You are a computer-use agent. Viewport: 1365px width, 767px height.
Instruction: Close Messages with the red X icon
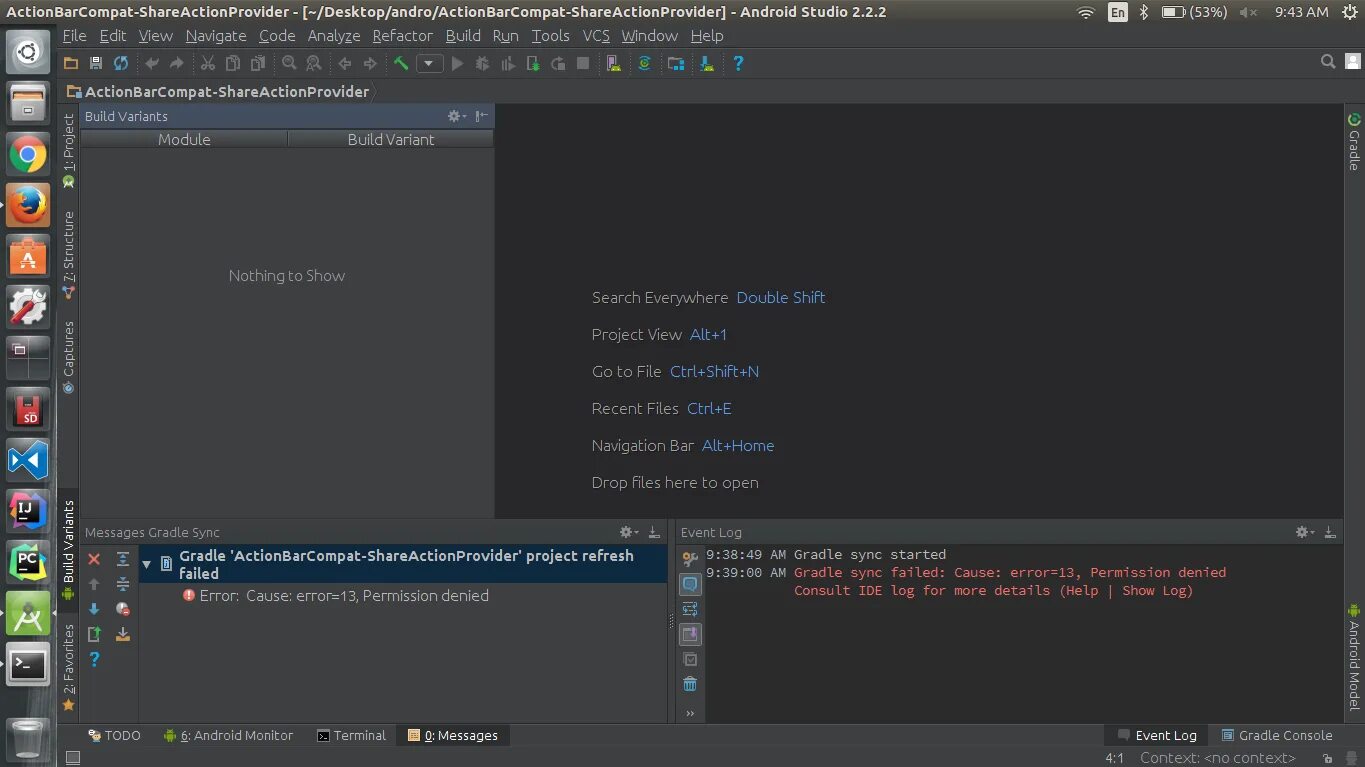click(94, 559)
